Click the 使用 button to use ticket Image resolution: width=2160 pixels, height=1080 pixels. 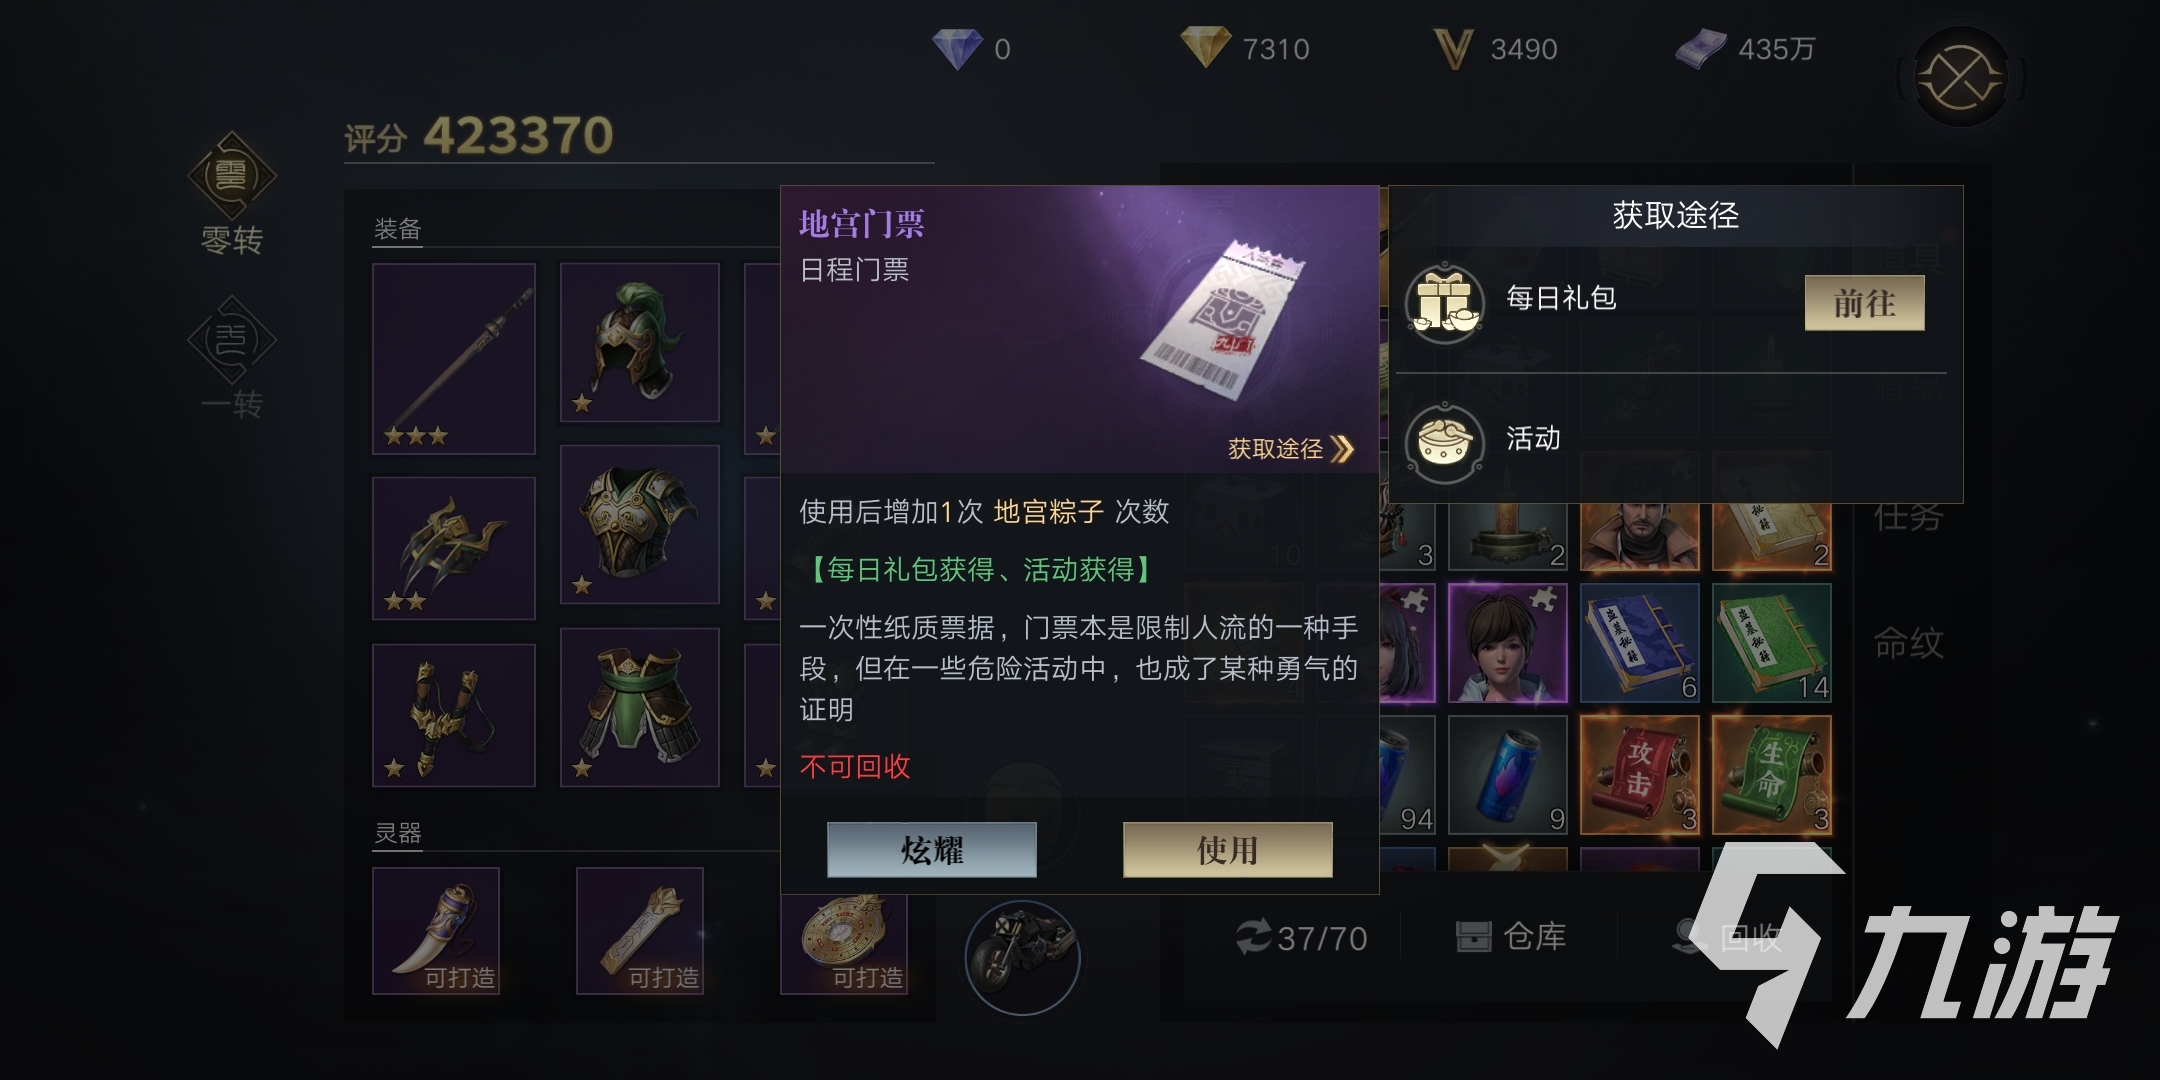point(1228,850)
